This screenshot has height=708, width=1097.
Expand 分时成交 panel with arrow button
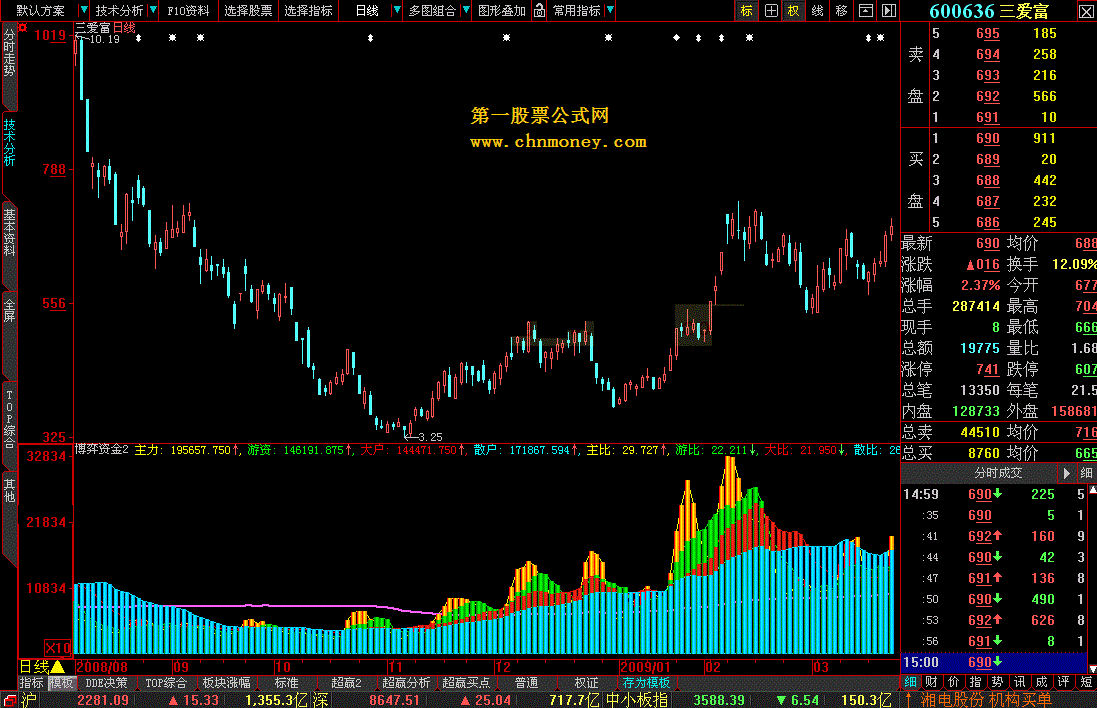click(1066, 473)
